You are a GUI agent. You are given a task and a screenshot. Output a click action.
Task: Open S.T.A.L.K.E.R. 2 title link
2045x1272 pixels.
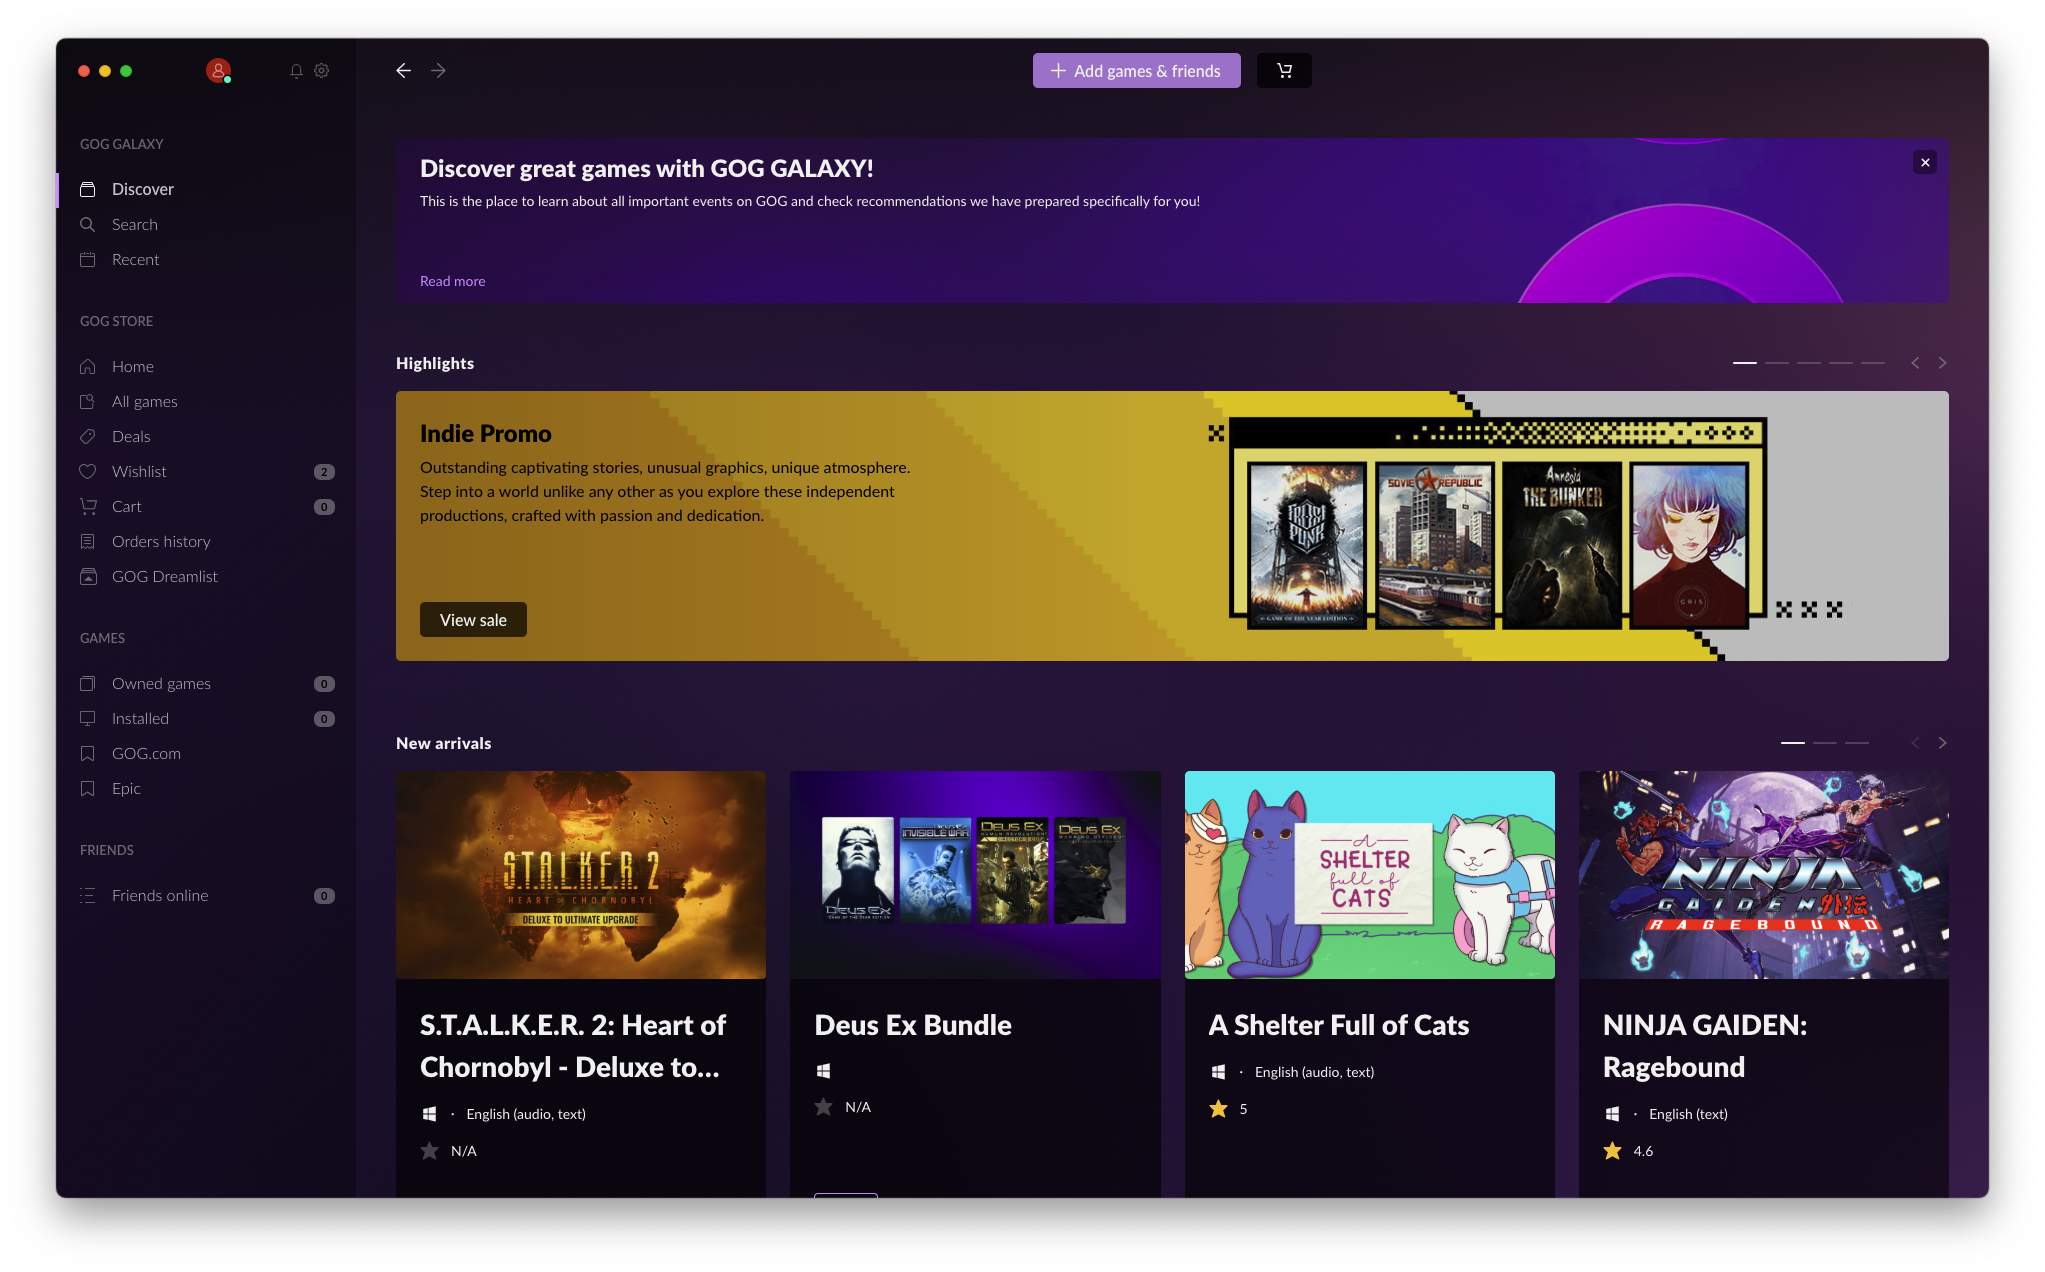click(573, 1046)
